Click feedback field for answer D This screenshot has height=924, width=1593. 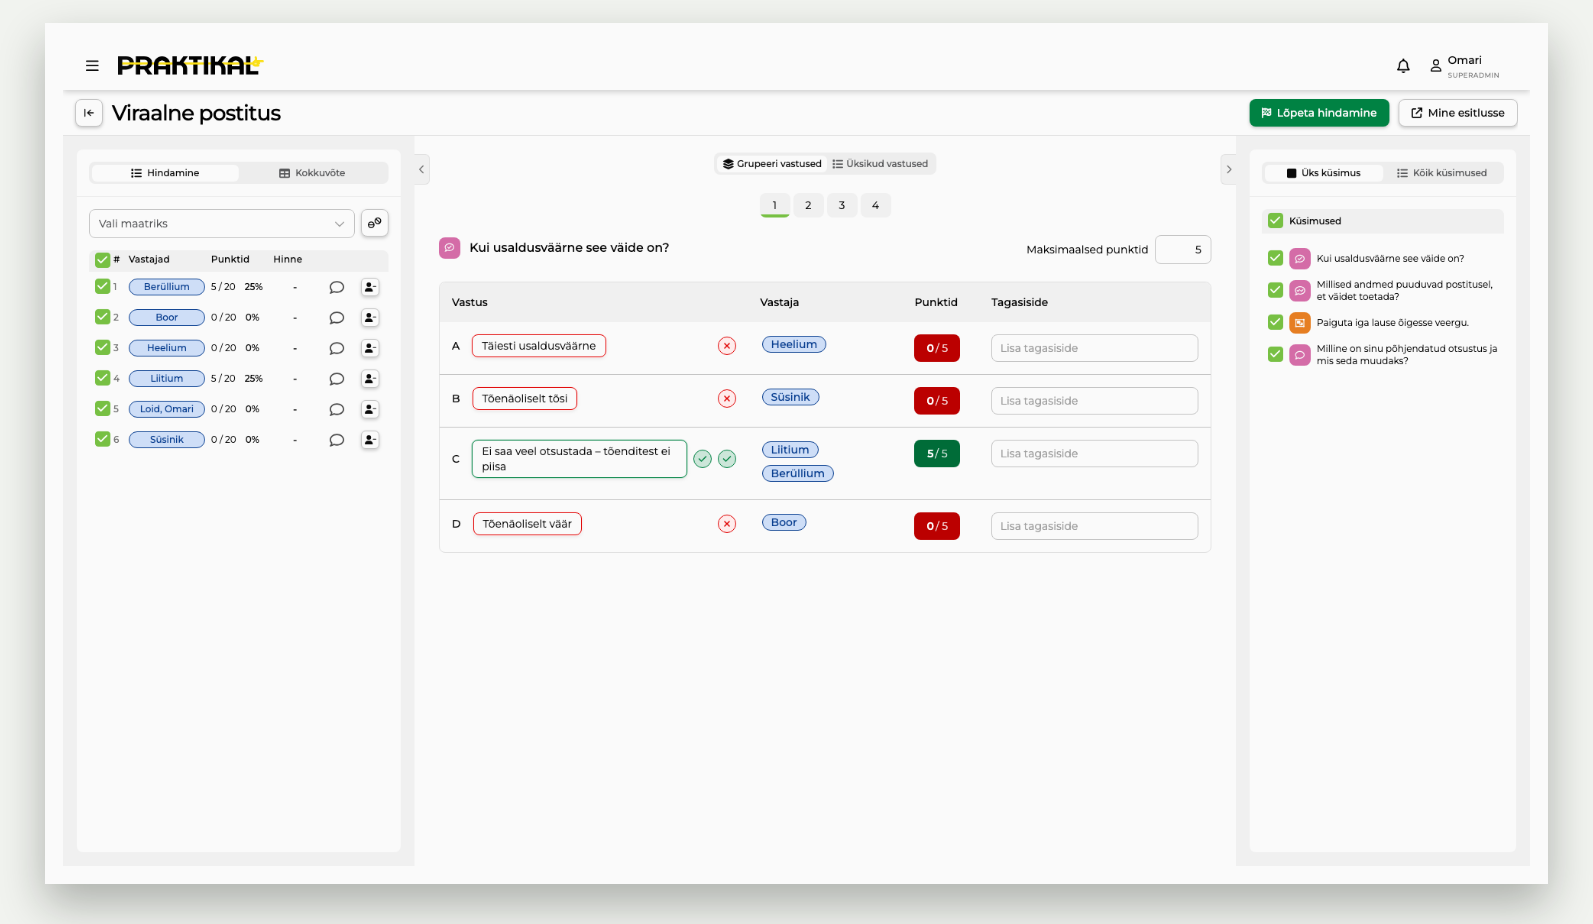pos(1094,526)
